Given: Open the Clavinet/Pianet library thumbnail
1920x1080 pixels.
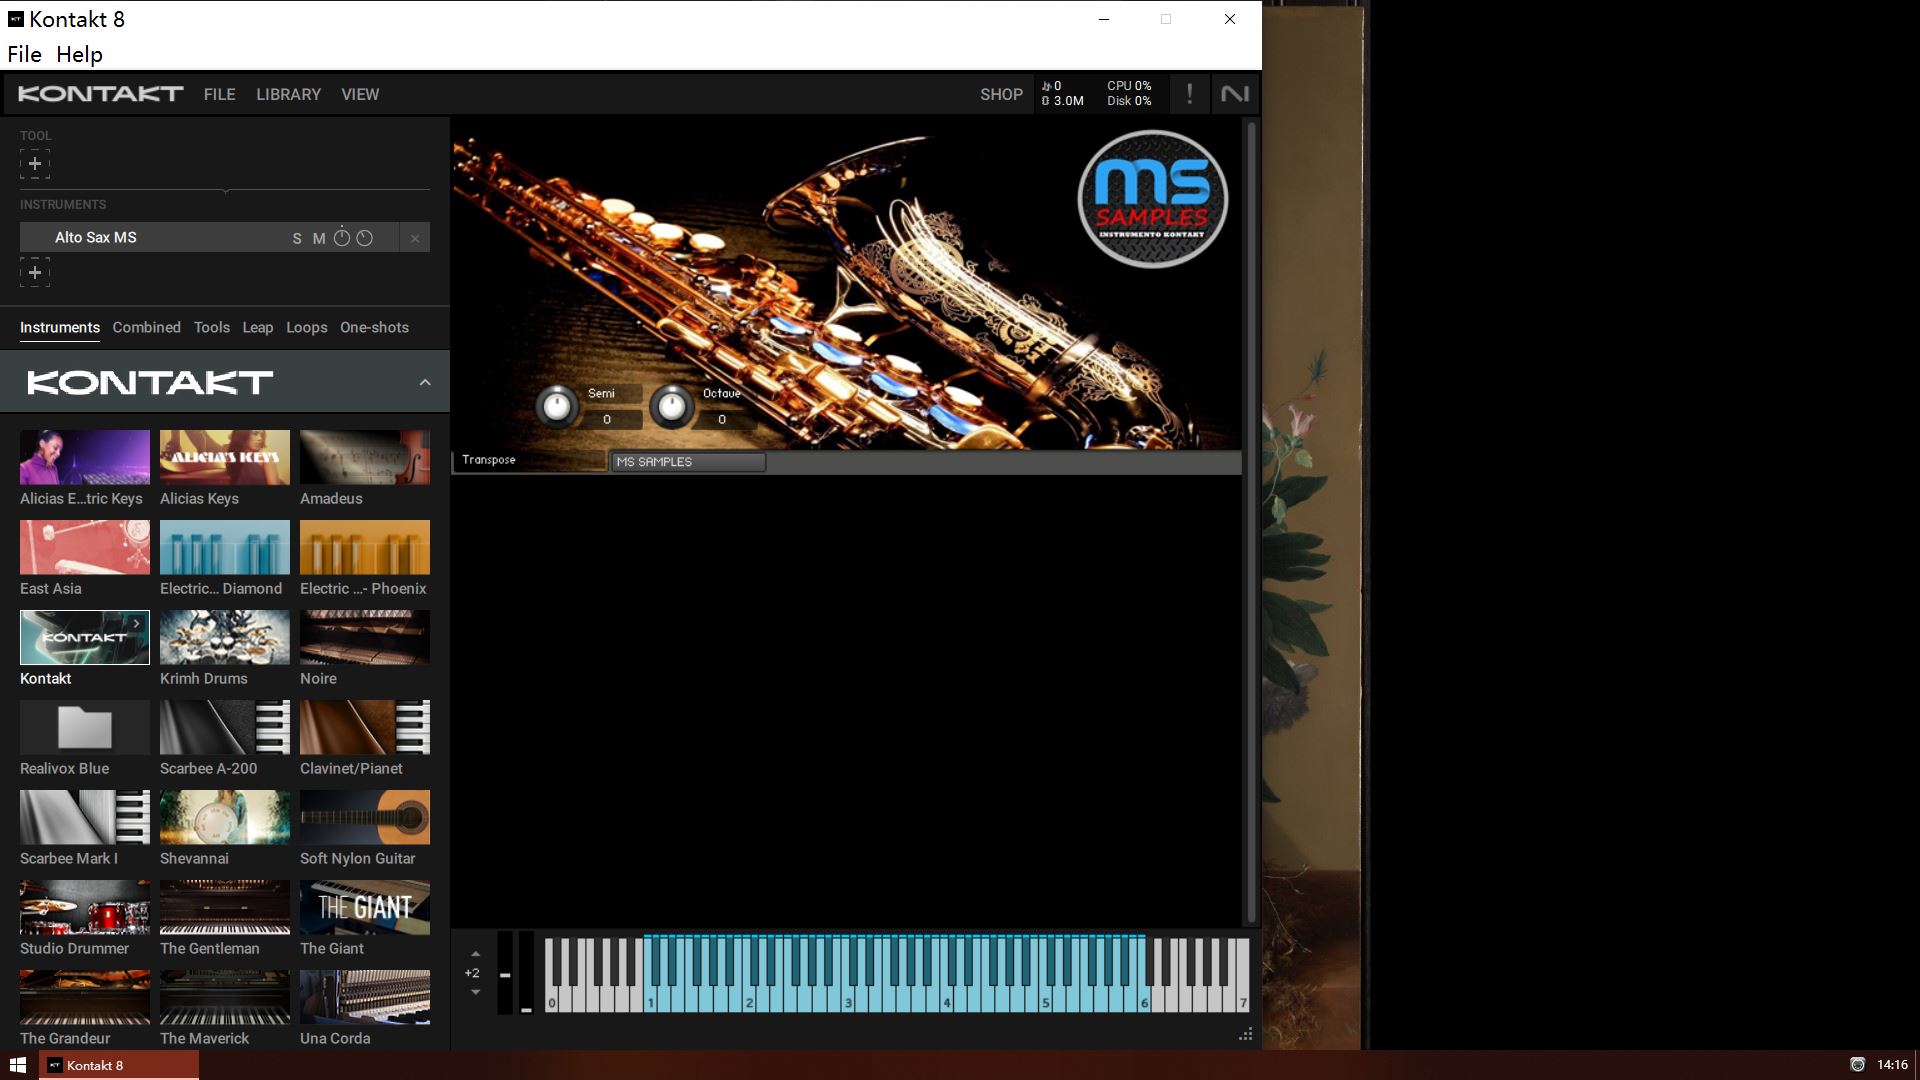Looking at the screenshot, I should click(365, 727).
